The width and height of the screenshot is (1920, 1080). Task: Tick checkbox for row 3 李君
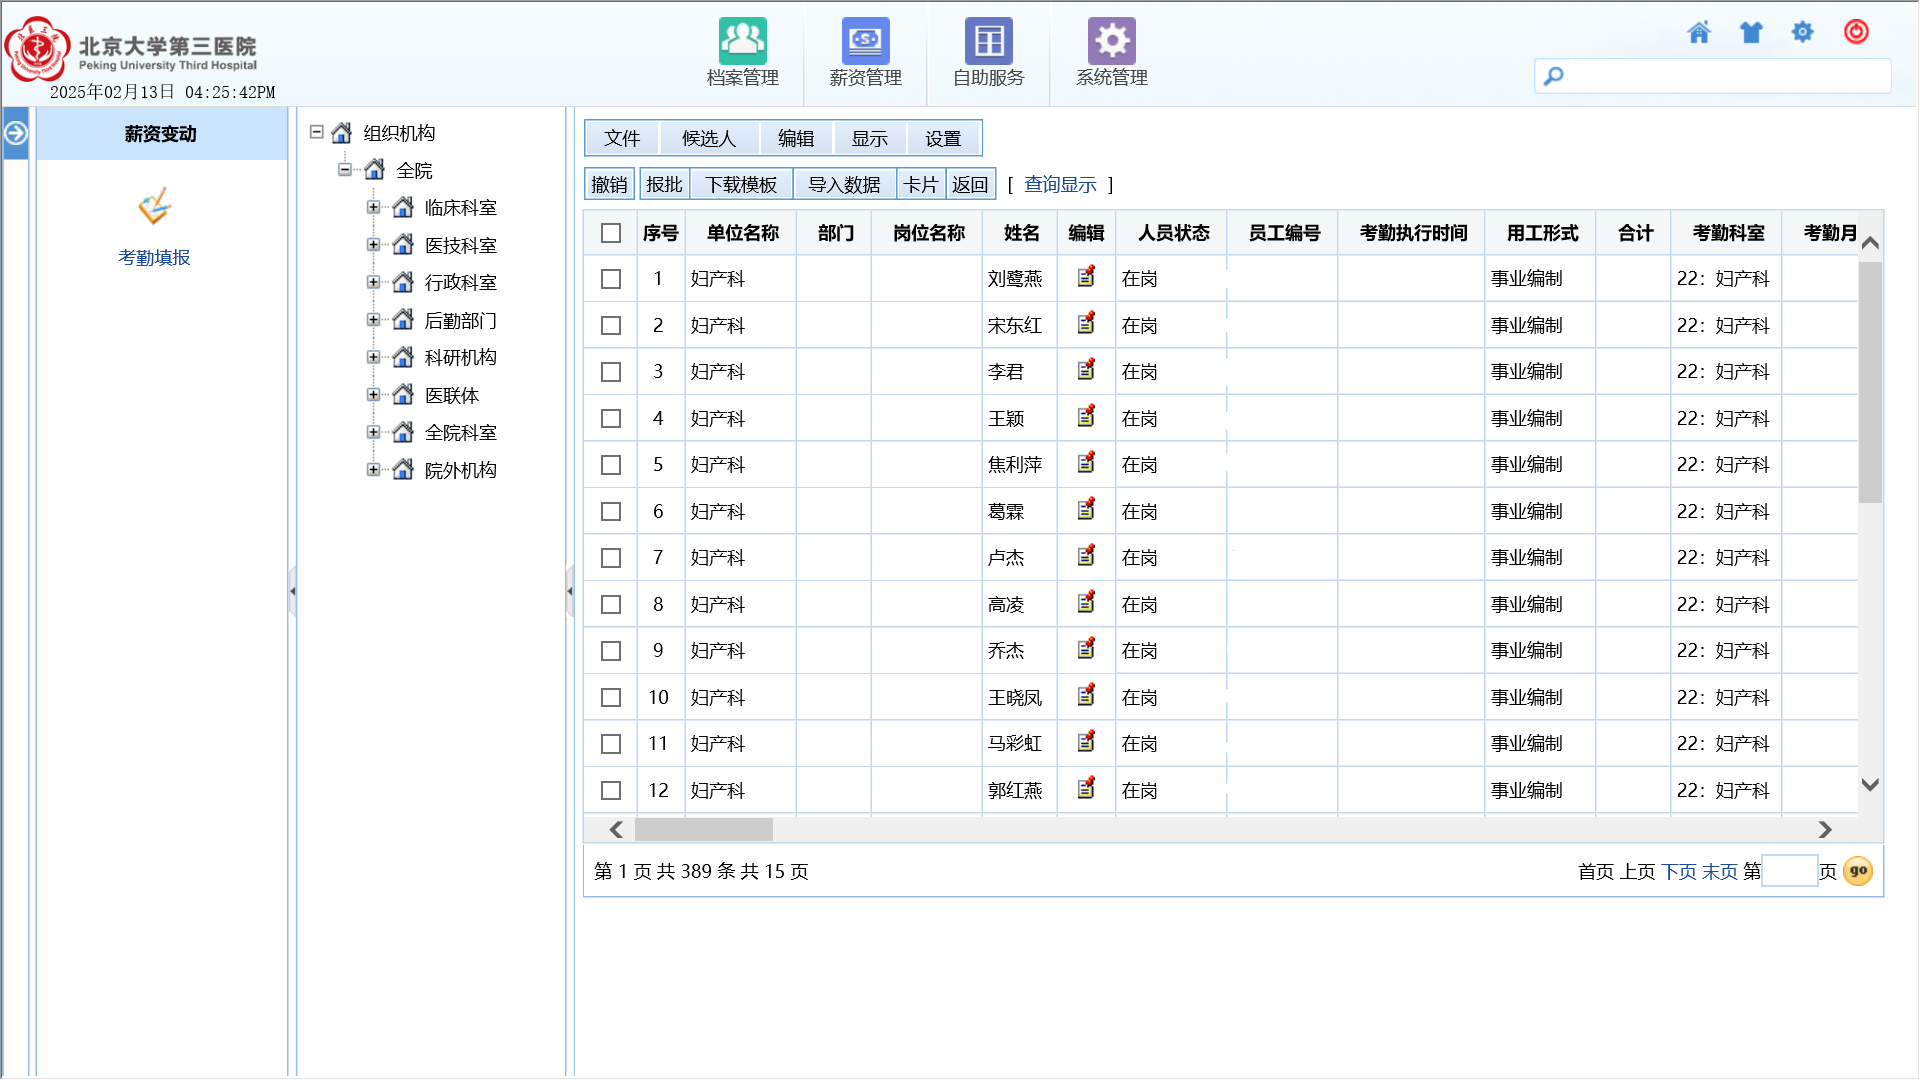pyautogui.click(x=611, y=372)
